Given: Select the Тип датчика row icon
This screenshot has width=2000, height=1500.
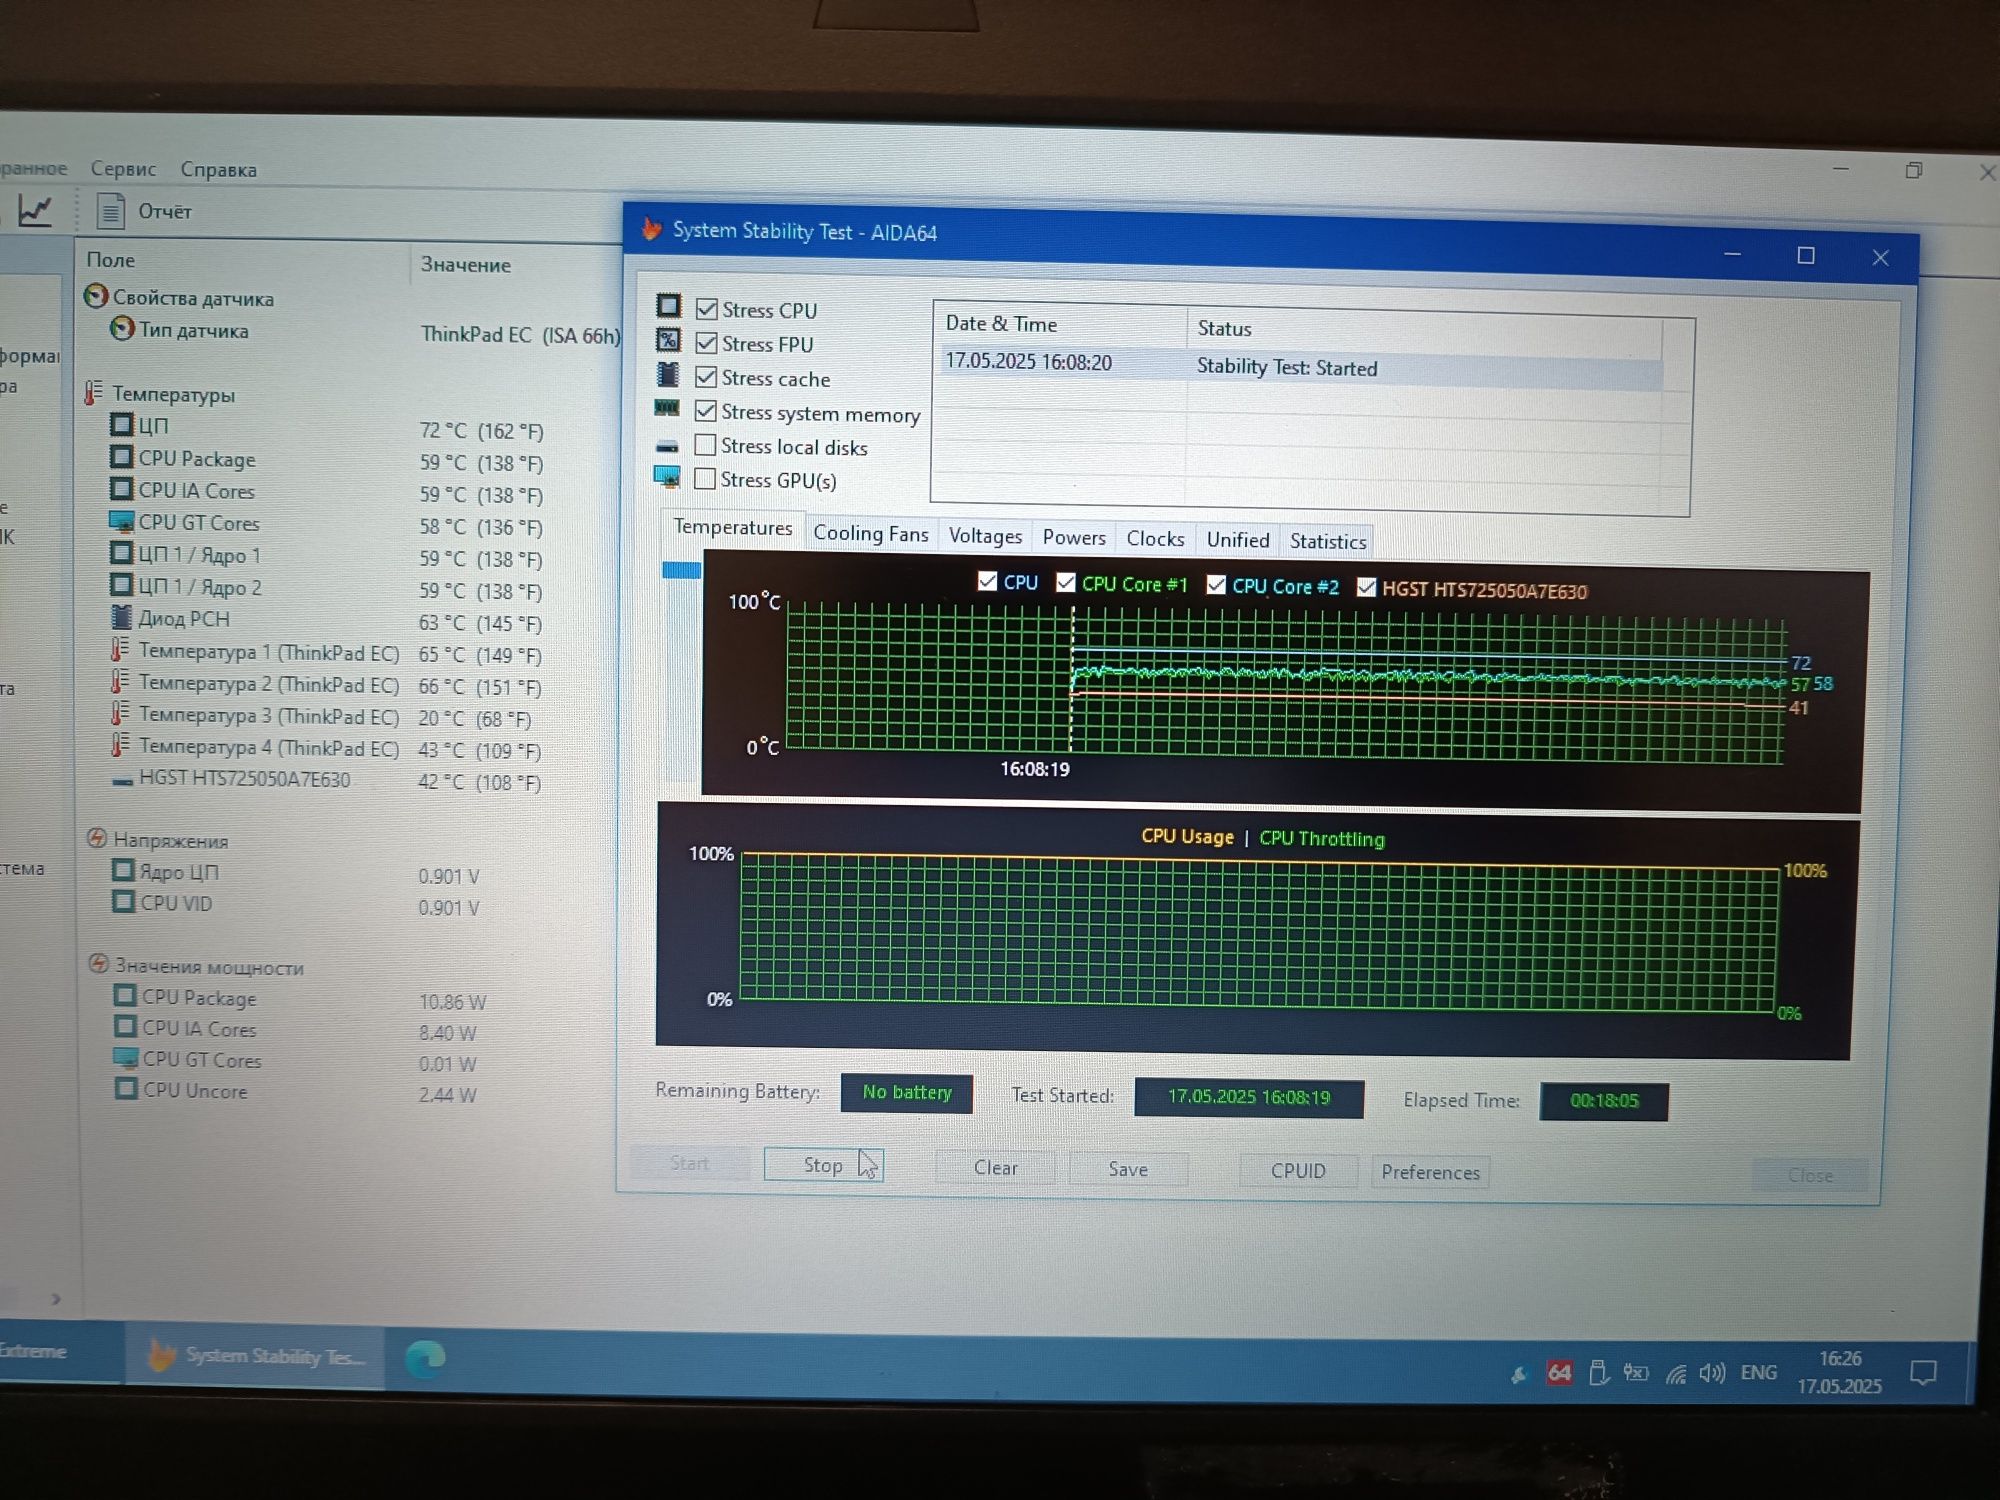Looking at the screenshot, I should tap(122, 328).
